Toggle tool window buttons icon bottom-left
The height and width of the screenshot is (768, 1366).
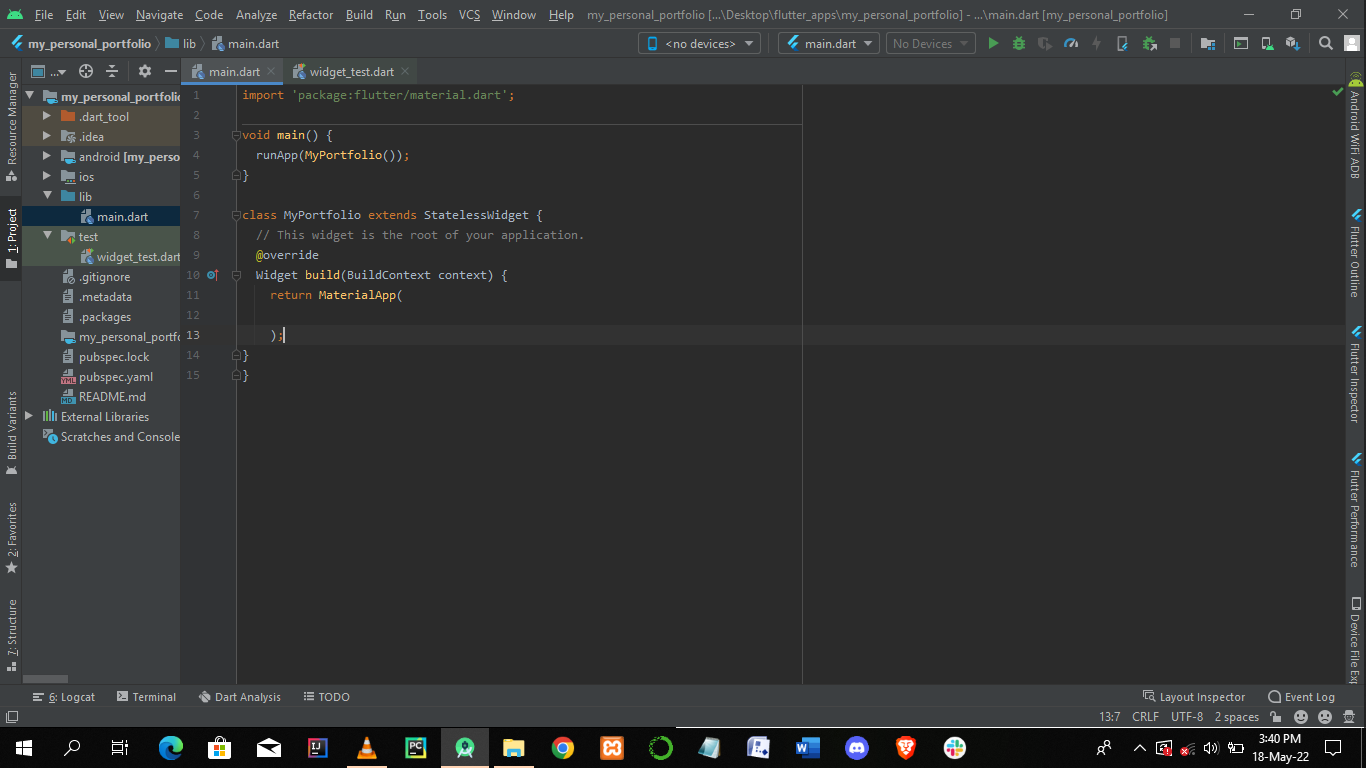(12, 717)
